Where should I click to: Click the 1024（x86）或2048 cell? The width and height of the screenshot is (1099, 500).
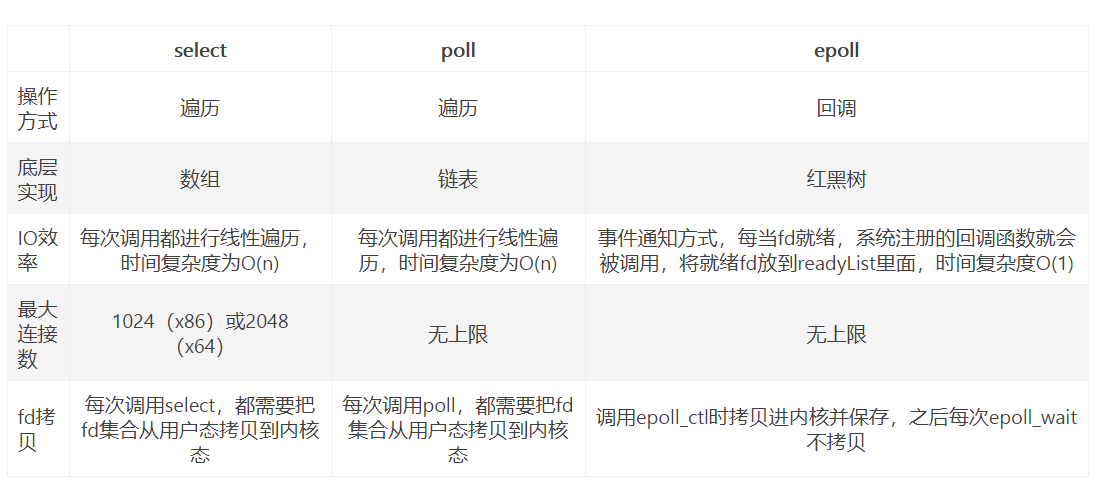(x=200, y=334)
